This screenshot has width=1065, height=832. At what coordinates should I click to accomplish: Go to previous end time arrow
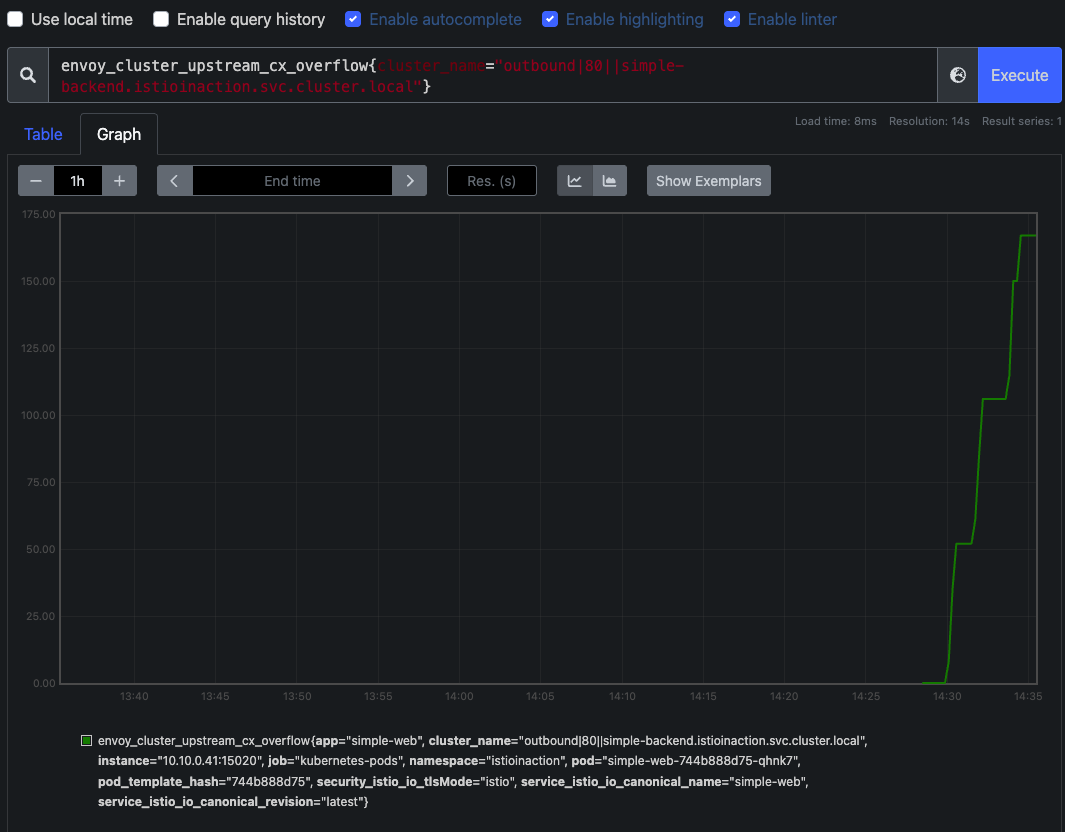pyautogui.click(x=175, y=181)
